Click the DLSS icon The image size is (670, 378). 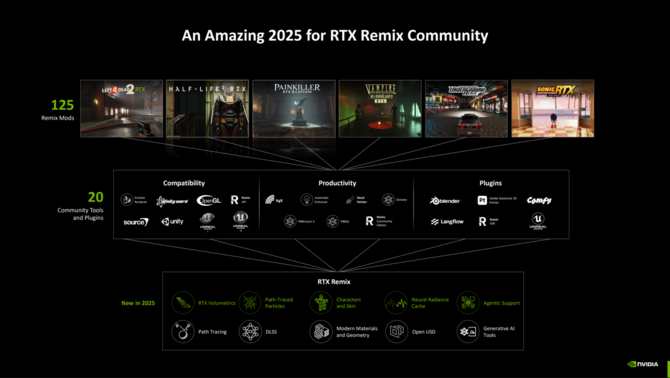250,331
